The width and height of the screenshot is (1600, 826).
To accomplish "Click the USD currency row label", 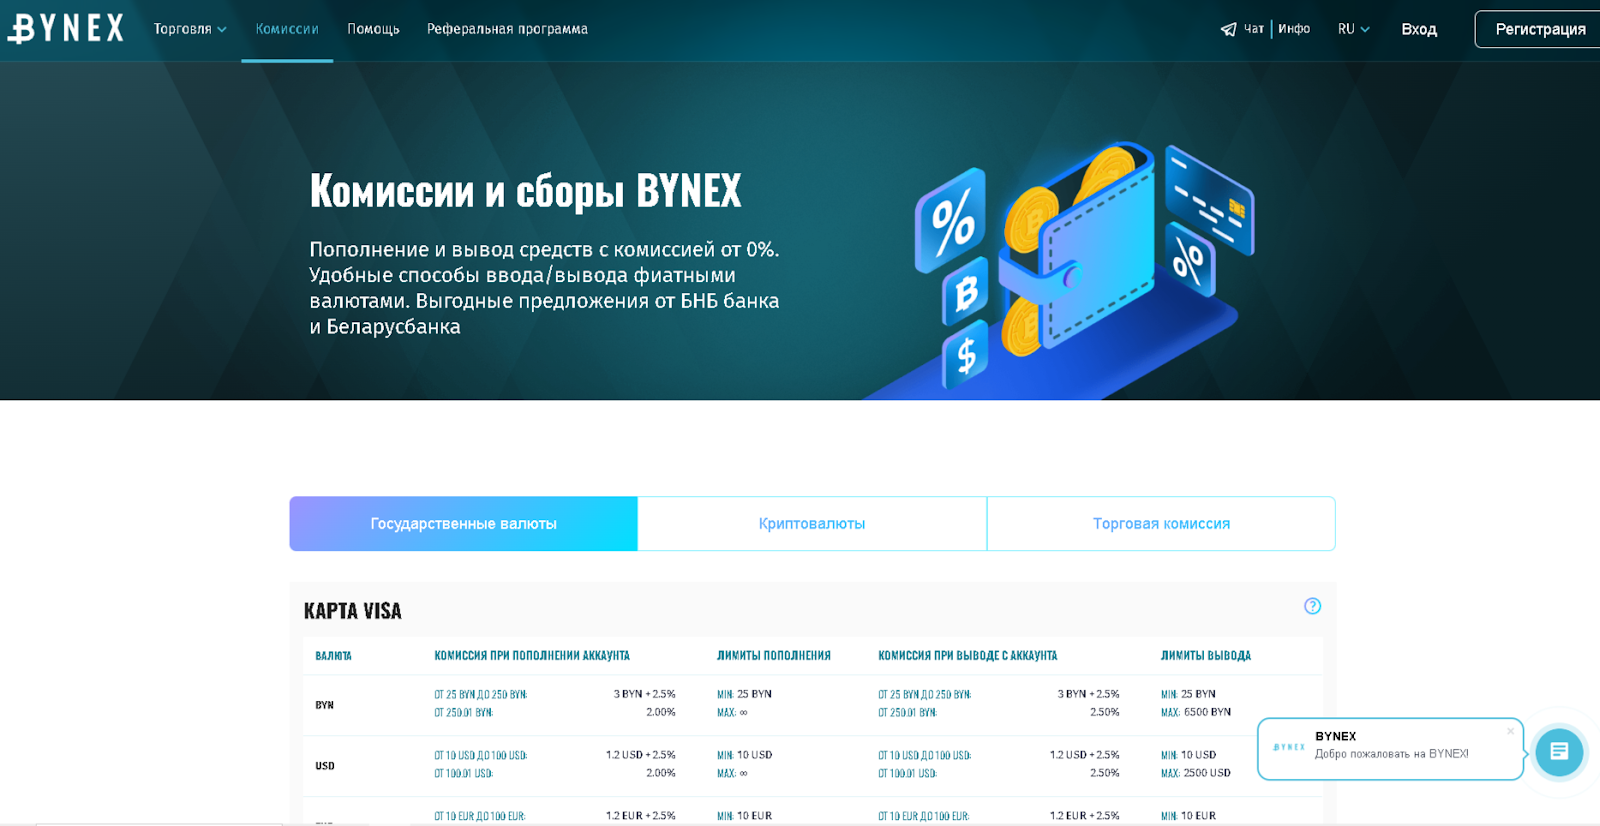I will (x=325, y=766).
